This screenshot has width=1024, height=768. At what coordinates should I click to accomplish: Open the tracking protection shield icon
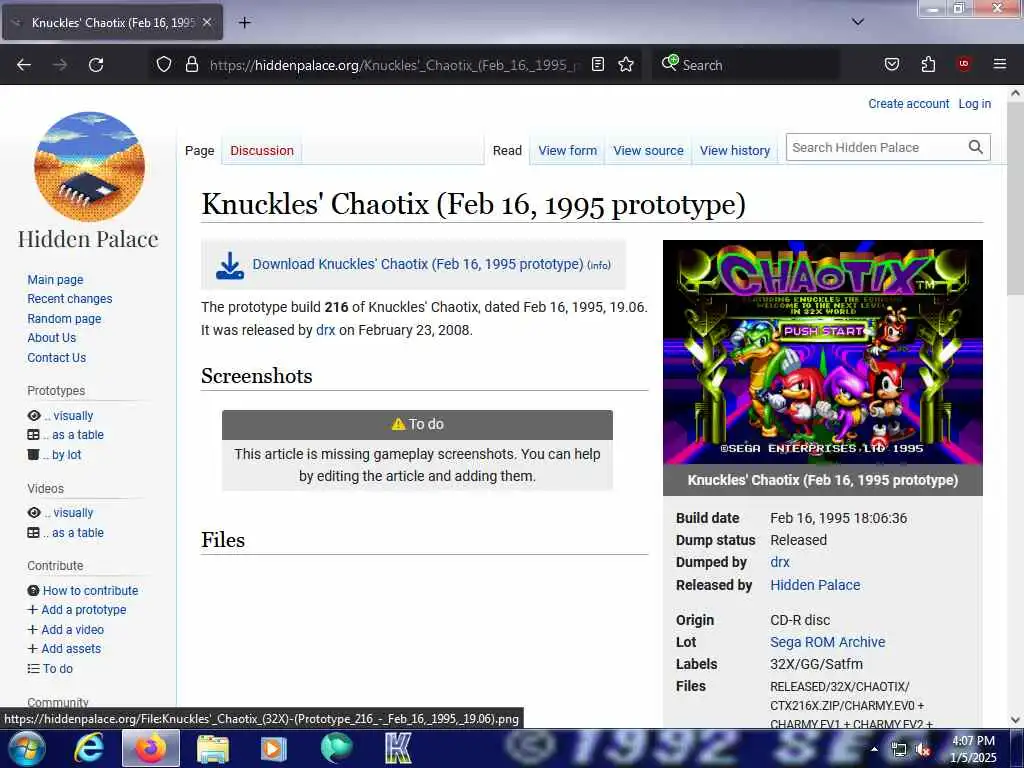coord(164,64)
